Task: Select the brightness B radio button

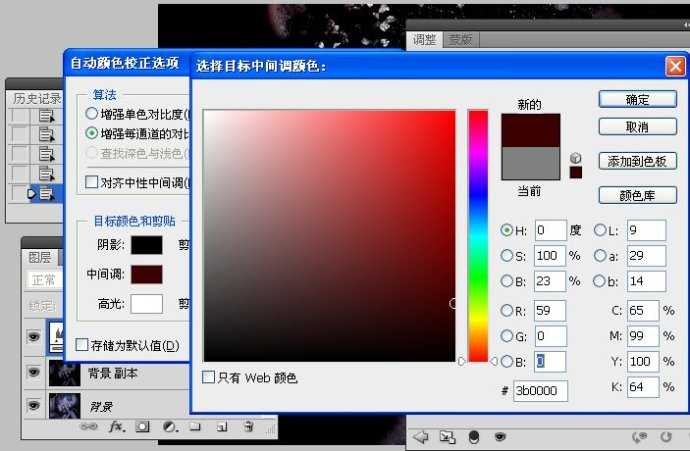Action: pyautogui.click(x=506, y=281)
